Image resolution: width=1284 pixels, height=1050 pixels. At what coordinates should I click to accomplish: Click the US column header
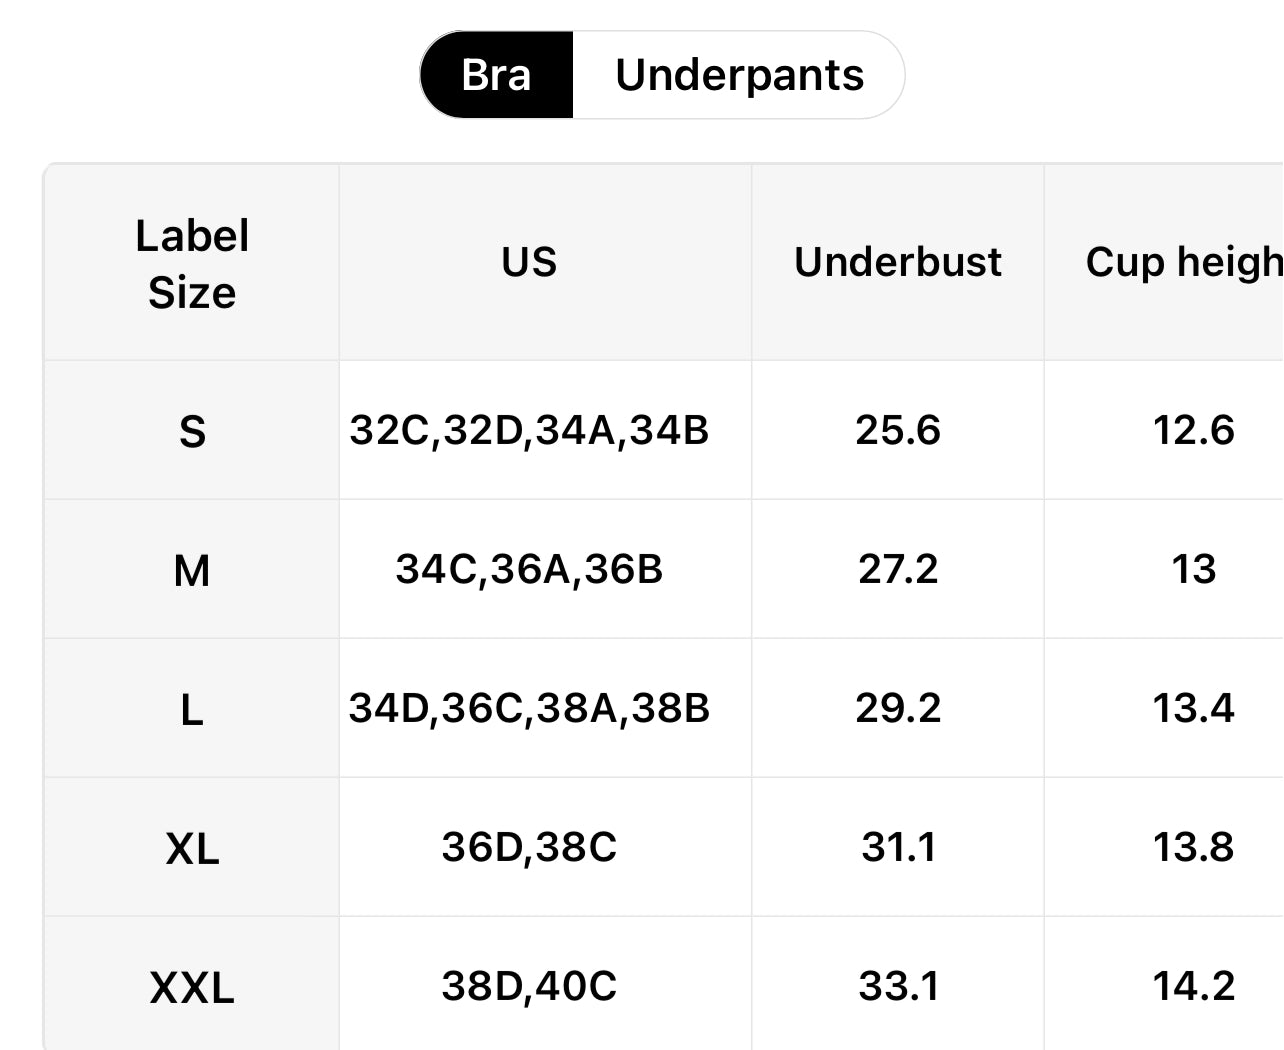pos(529,262)
